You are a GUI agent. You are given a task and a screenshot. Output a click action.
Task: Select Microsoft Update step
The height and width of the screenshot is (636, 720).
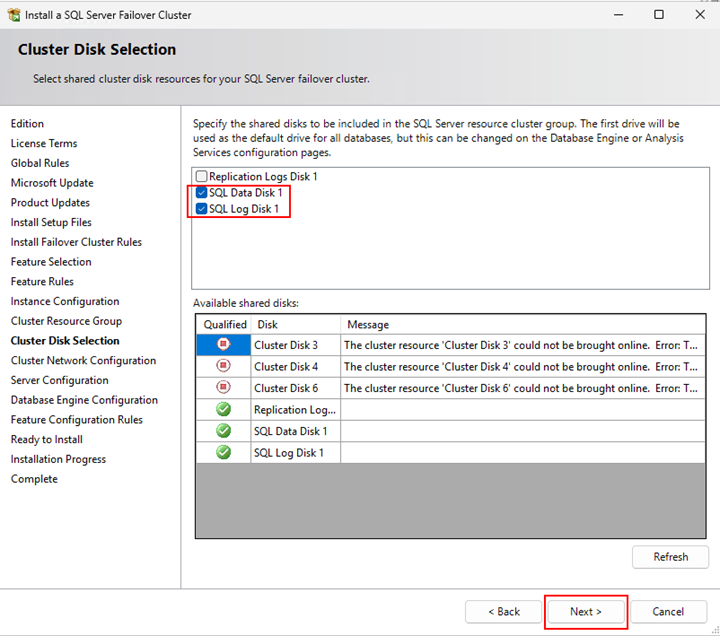point(52,183)
